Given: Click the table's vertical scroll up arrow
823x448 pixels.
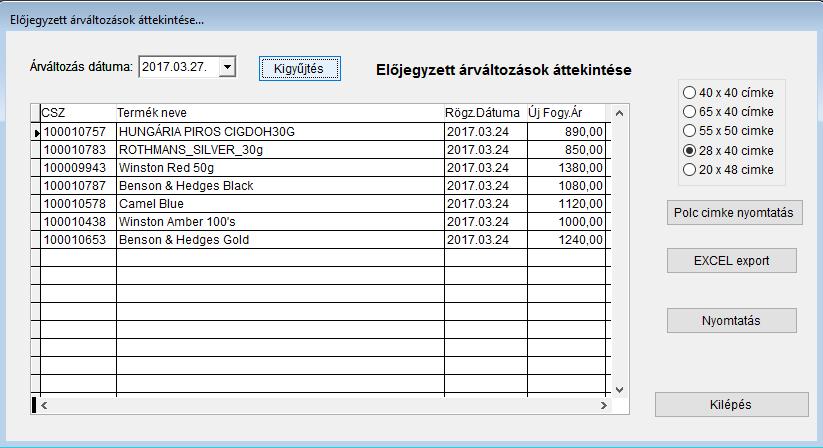Looking at the screenshot, I should [x=619, y=113].
